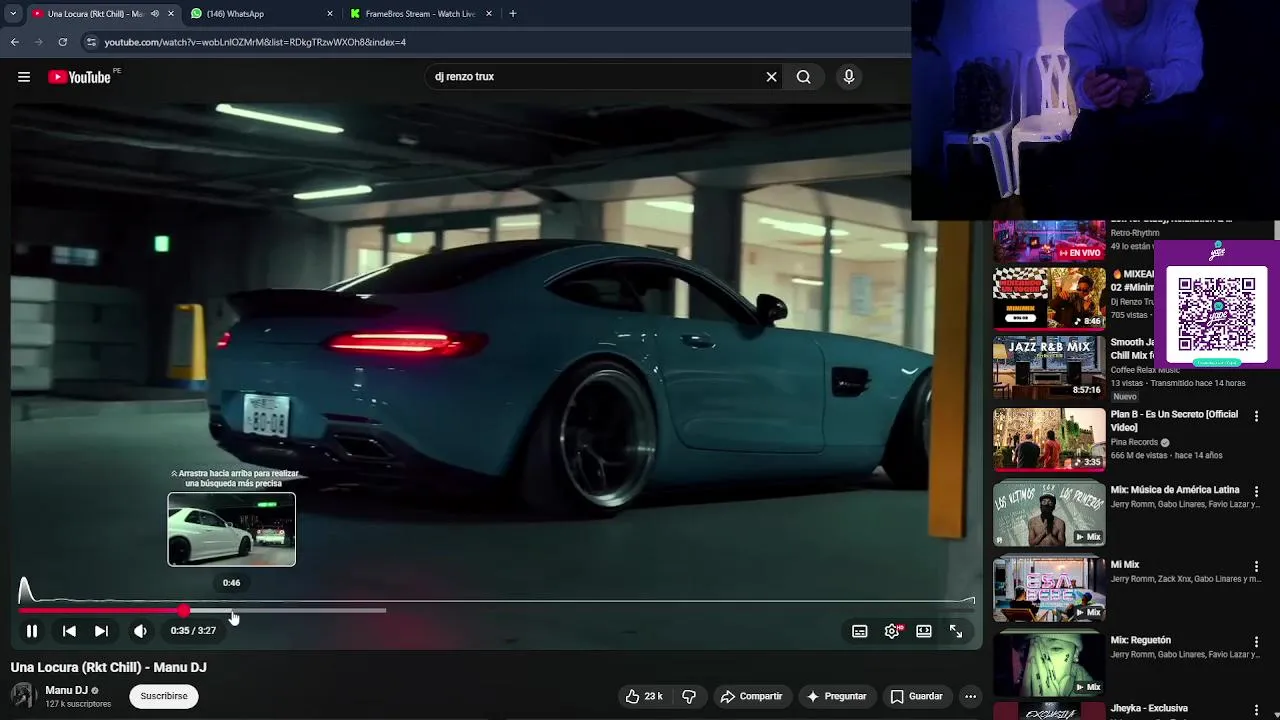Screen dimensions: 1280x720
Task: Enter full screen mode
Action: coord(956,631)
